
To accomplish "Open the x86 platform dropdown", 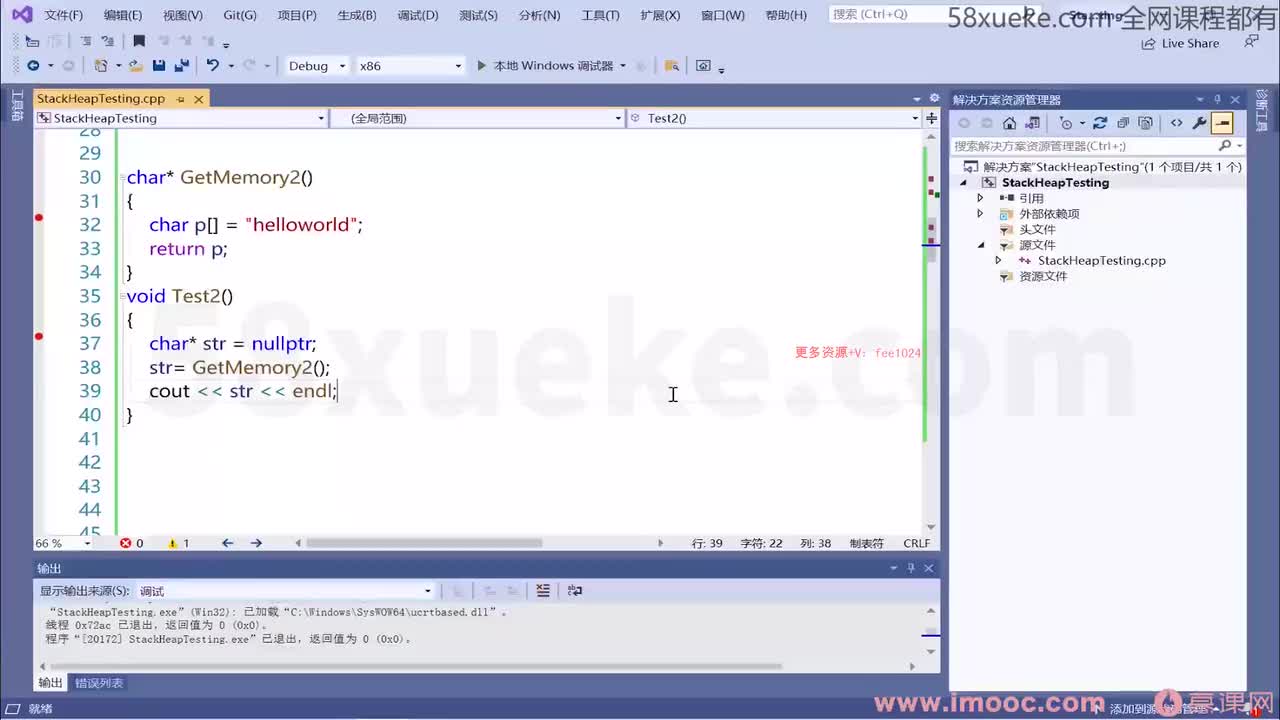I will (x=411, y=65).
